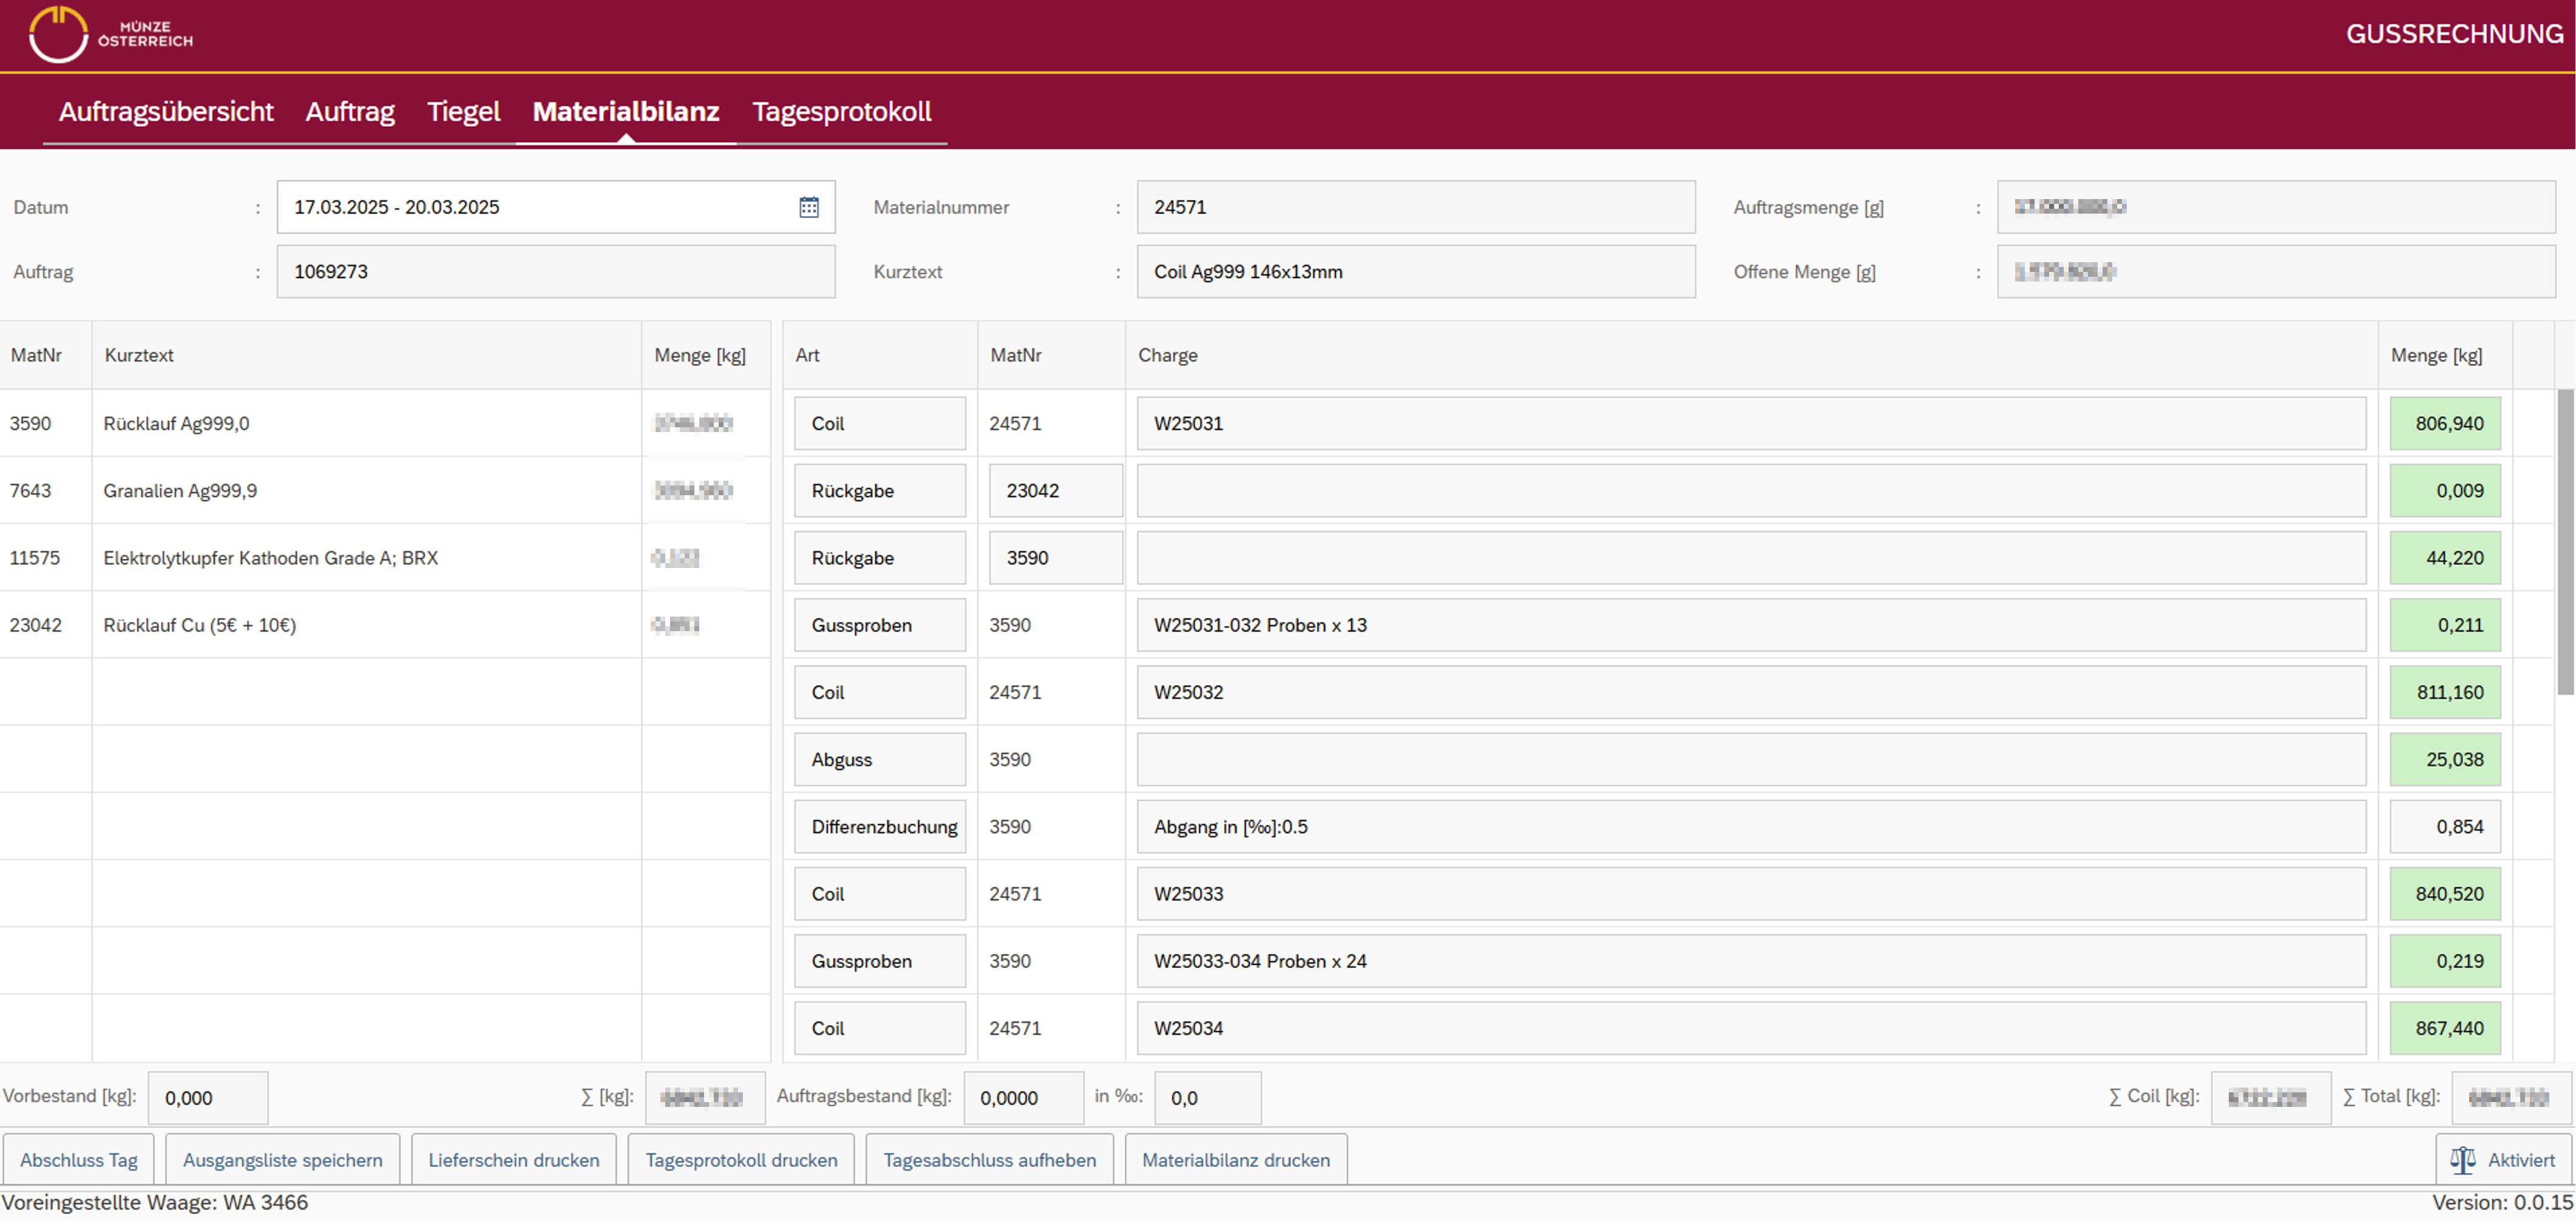Click the Gussproben button for W25033-034
Viewport: 2576px width, 1221px height.
879,960
